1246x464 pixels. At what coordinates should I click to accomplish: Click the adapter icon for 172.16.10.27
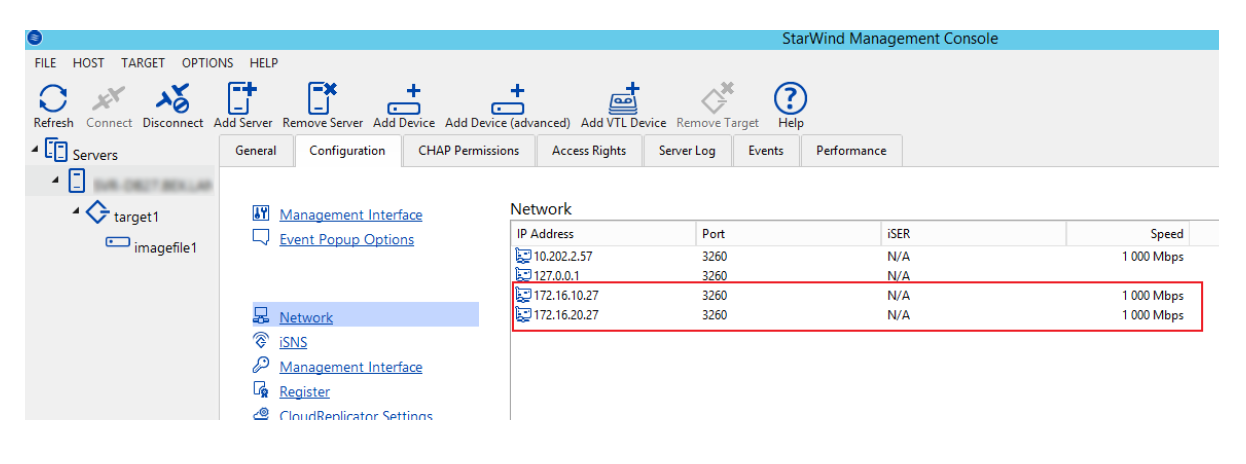(x=523, y=295)
